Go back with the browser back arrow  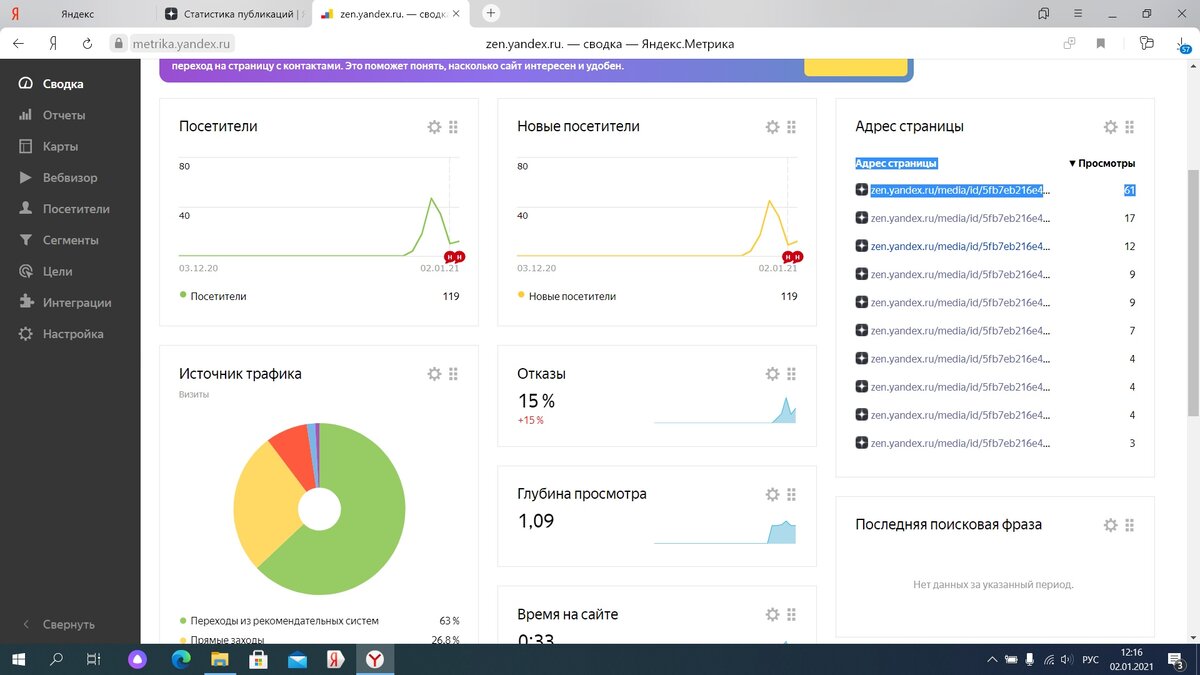(18, 44)
